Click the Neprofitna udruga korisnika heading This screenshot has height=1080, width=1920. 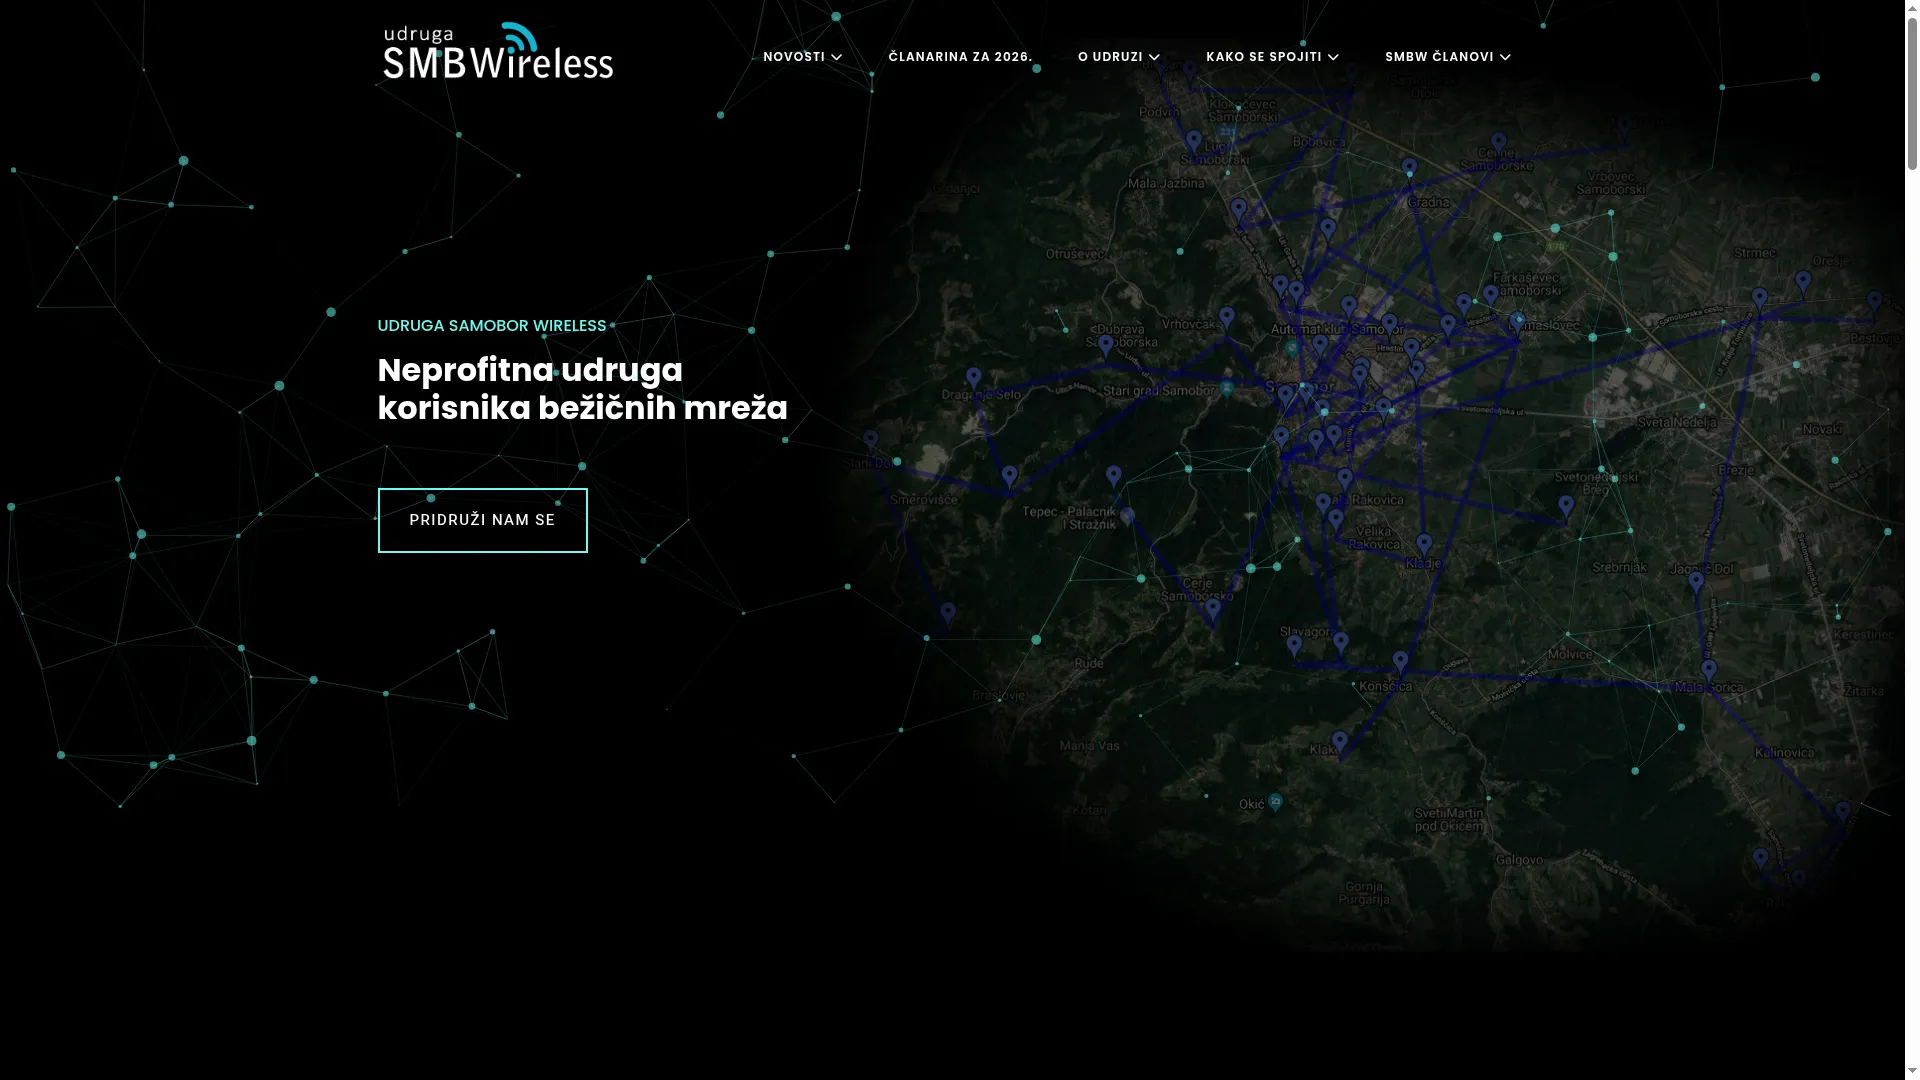582,389
